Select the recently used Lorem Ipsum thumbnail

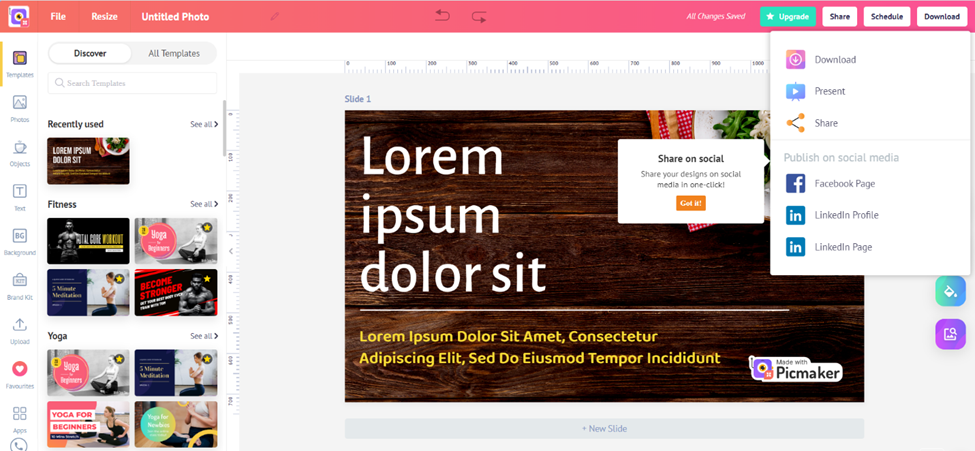click(88, 160)
